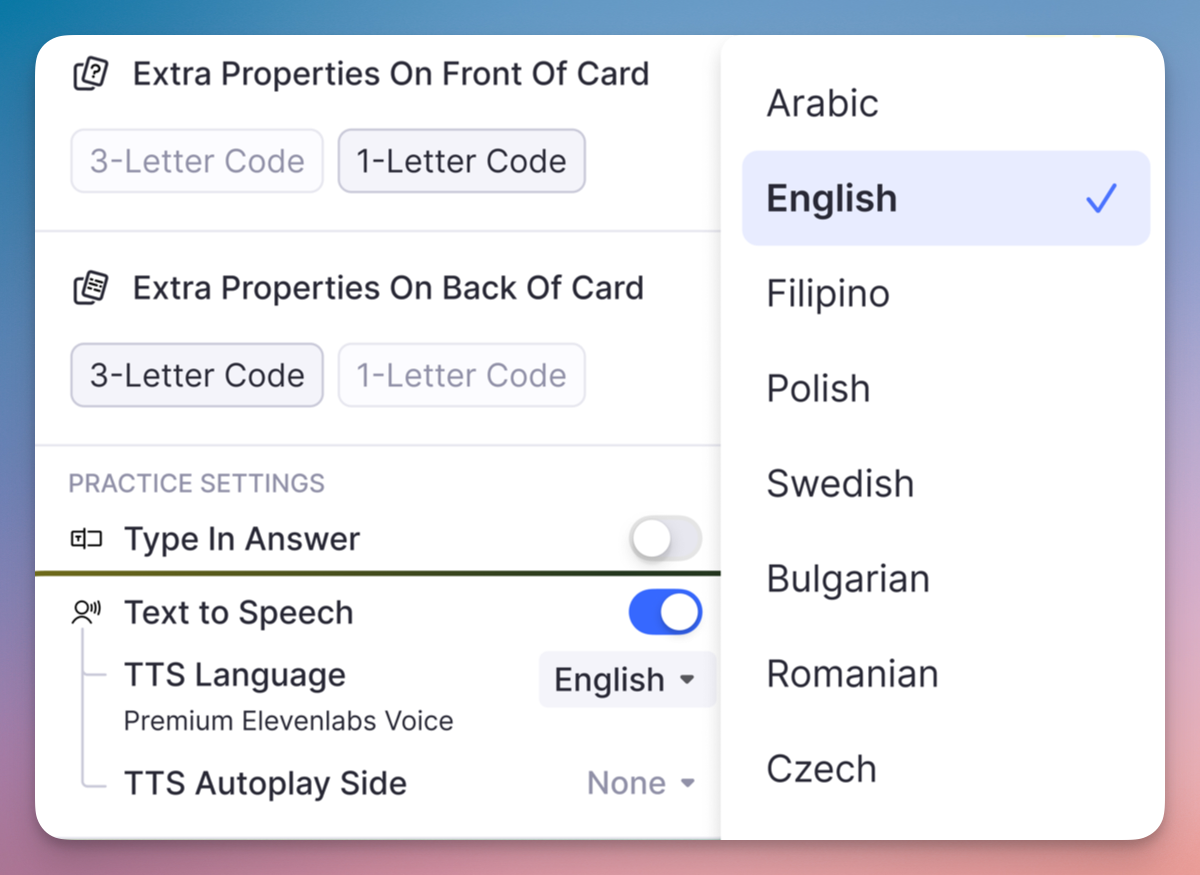1200x875 pixels.
Task: Click the Type In Answer icon
Action: pyautogui.click(x=87, y=540)
